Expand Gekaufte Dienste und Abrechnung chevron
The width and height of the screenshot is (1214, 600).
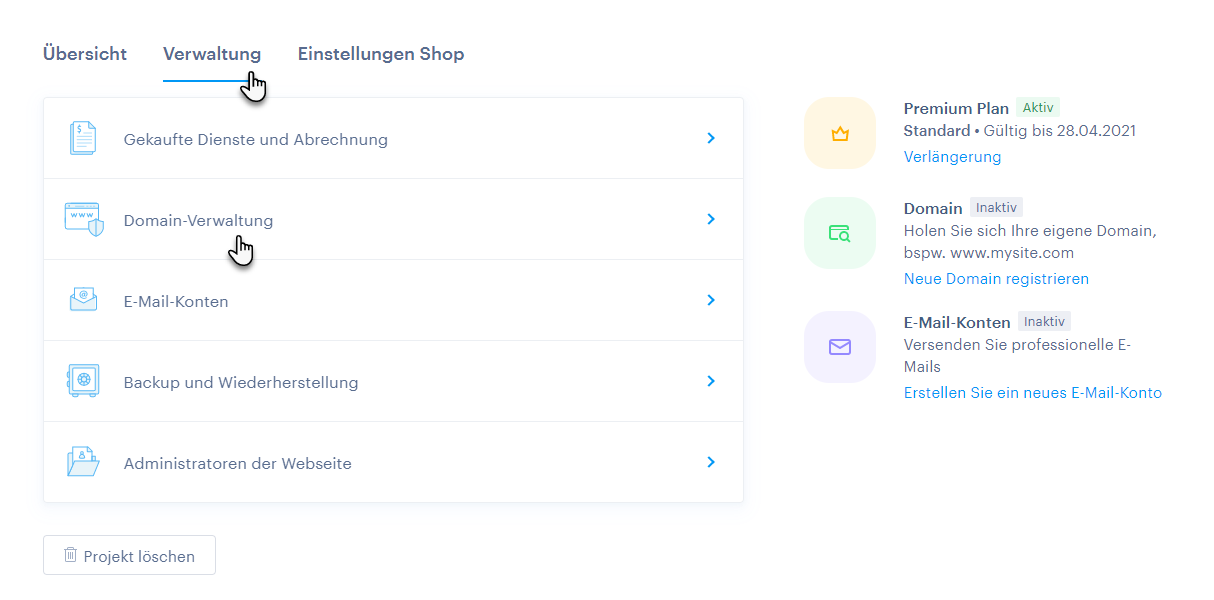pyautogui.click(x=711, y=138)
